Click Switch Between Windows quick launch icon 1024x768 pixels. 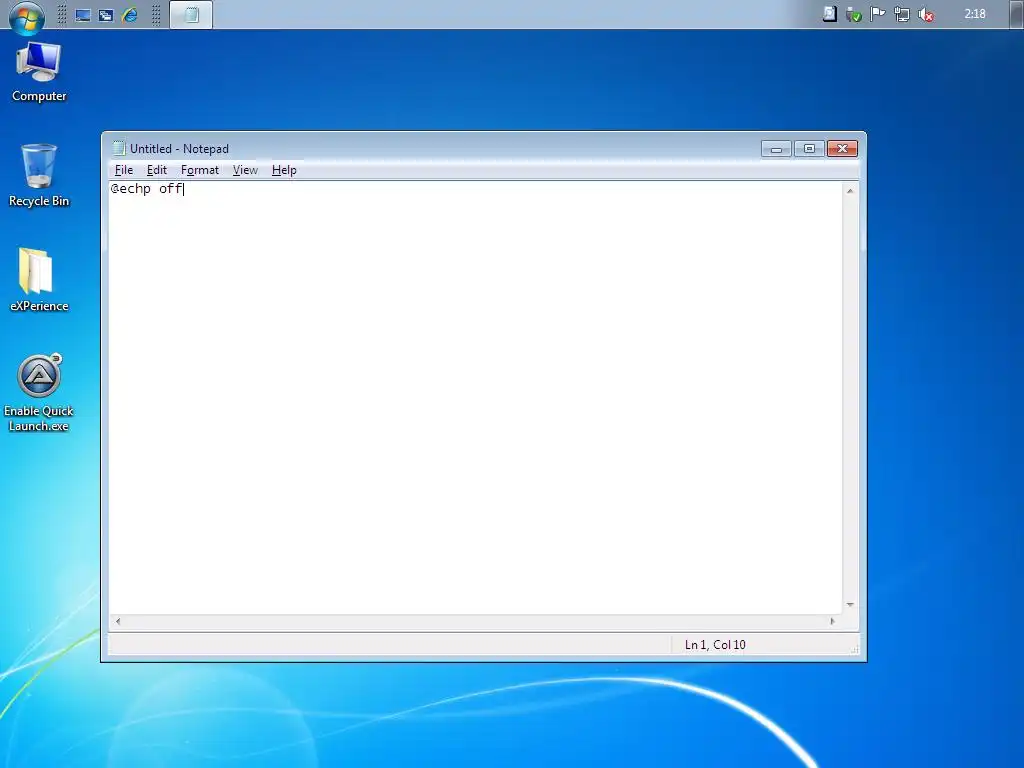tap(106, 15)
